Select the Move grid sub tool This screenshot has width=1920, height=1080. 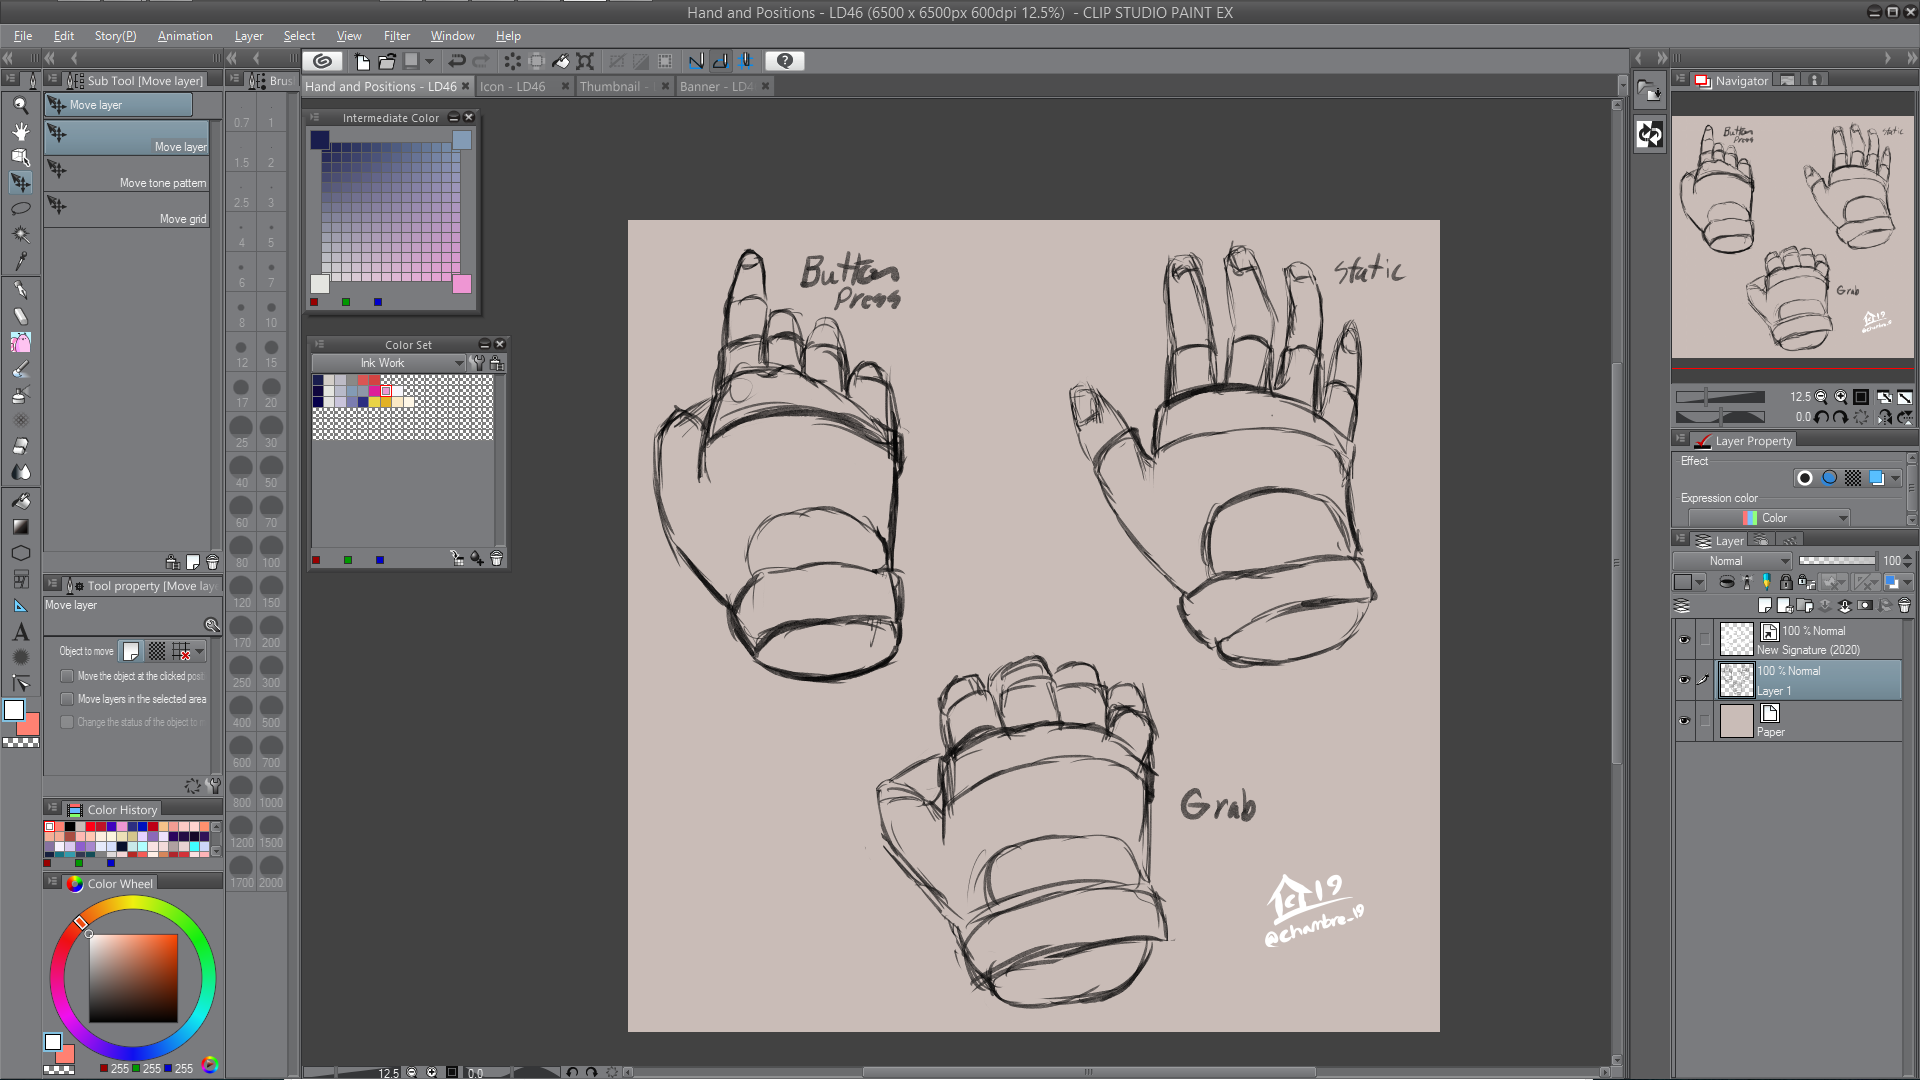(127, 210)
